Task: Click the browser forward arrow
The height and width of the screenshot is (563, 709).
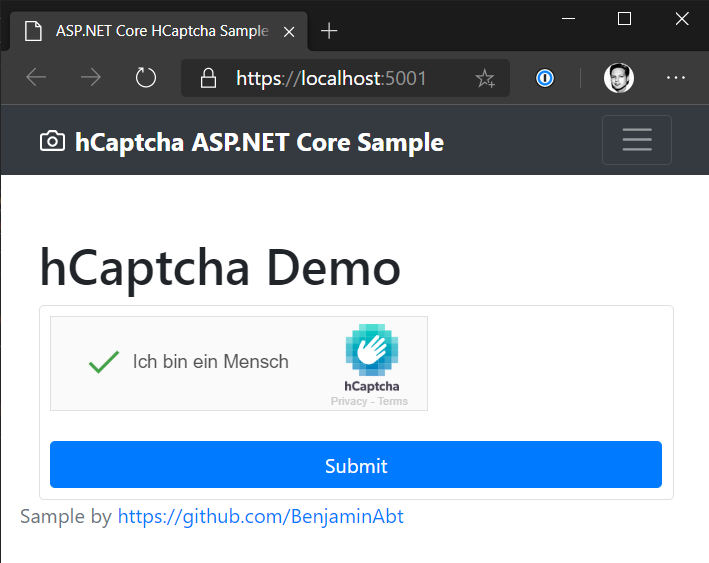Action: [x=90, y=77]
